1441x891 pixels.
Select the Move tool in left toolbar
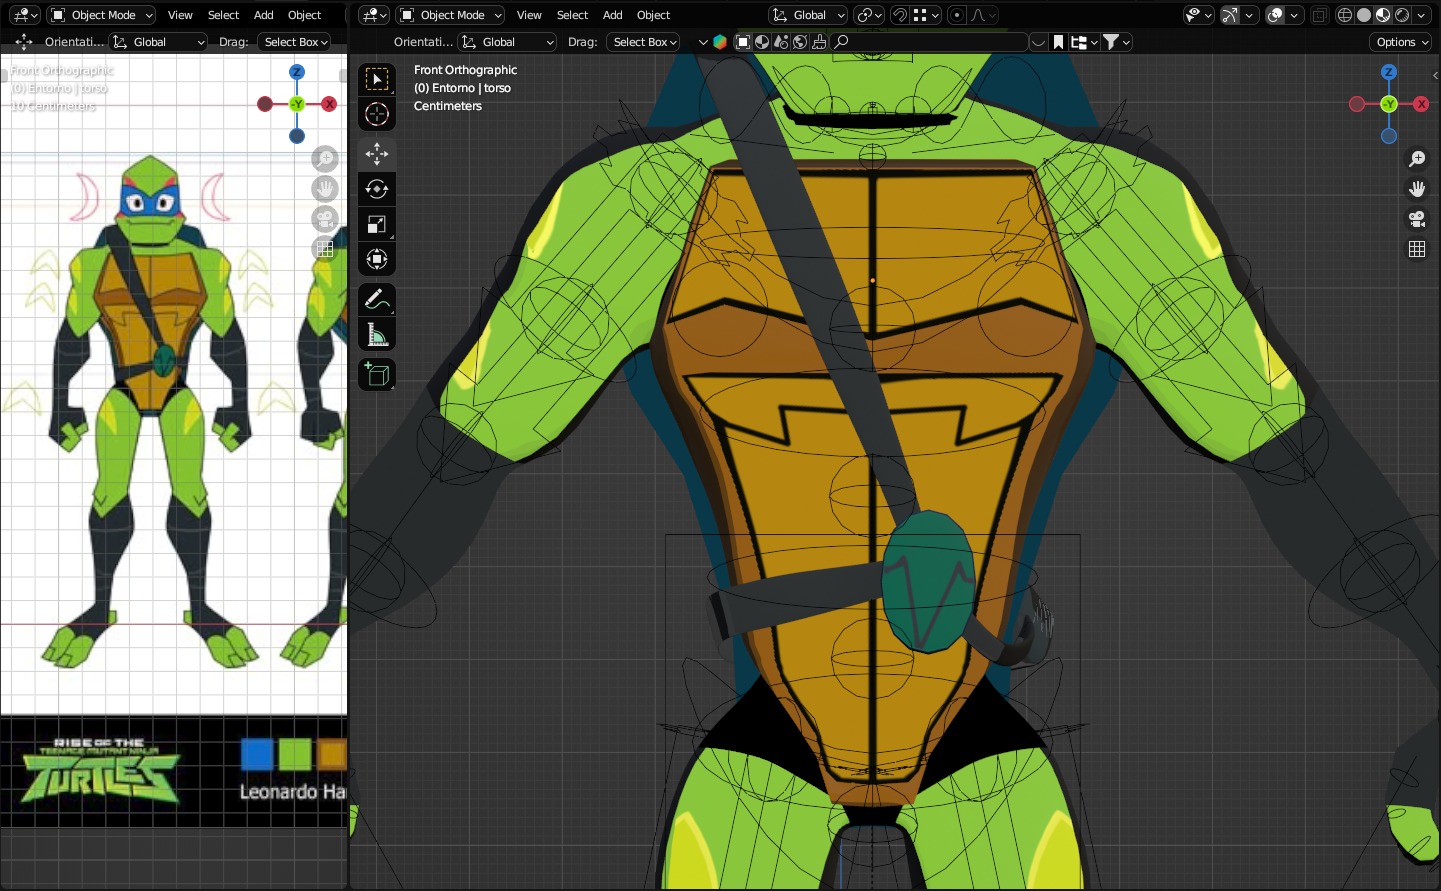tap(377, 153)
